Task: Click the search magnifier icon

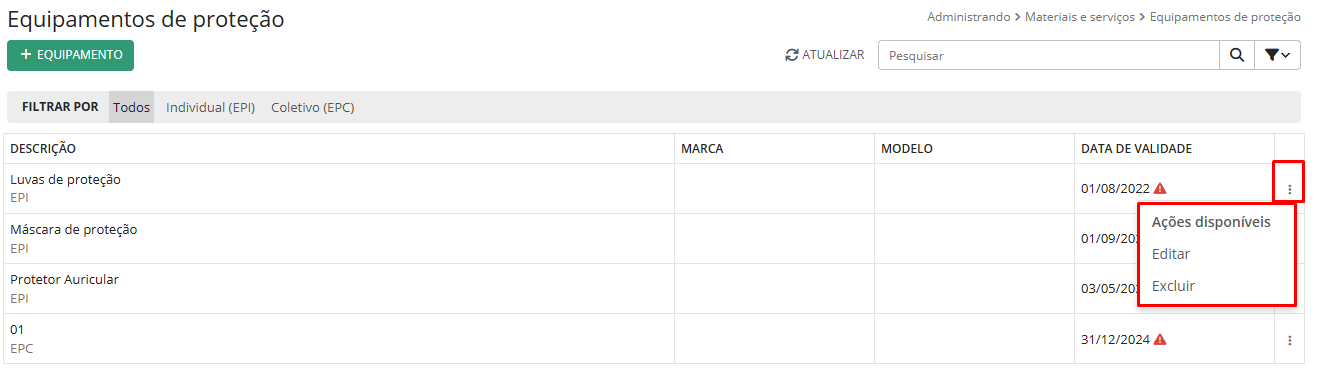Action: tap(1236, 56)
